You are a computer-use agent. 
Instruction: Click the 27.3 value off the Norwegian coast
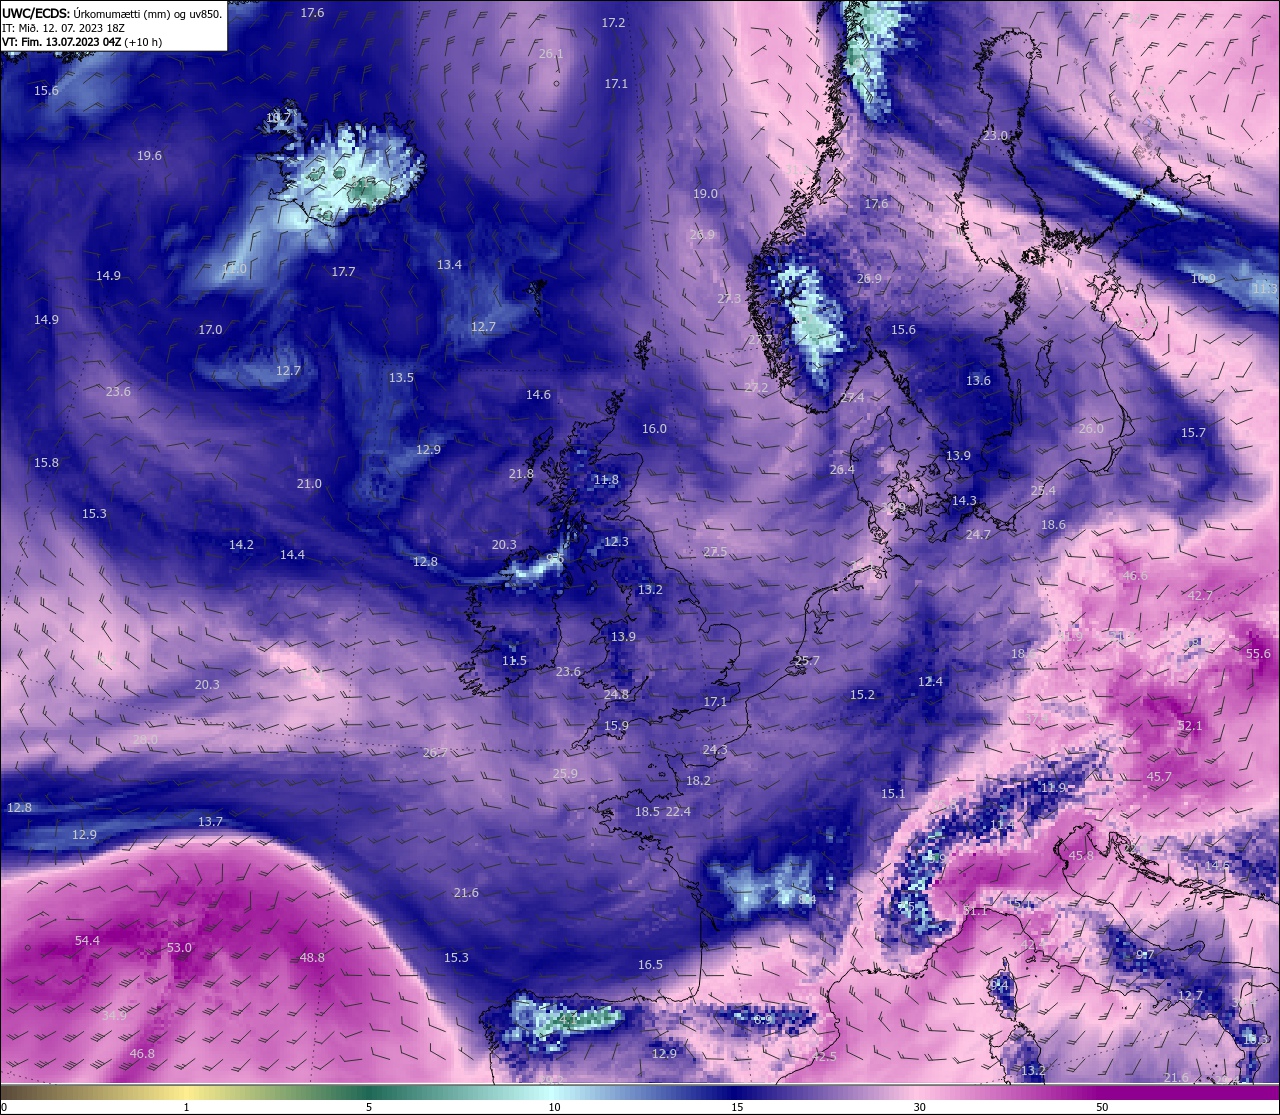pyautogui.click(x=729, y=299)
